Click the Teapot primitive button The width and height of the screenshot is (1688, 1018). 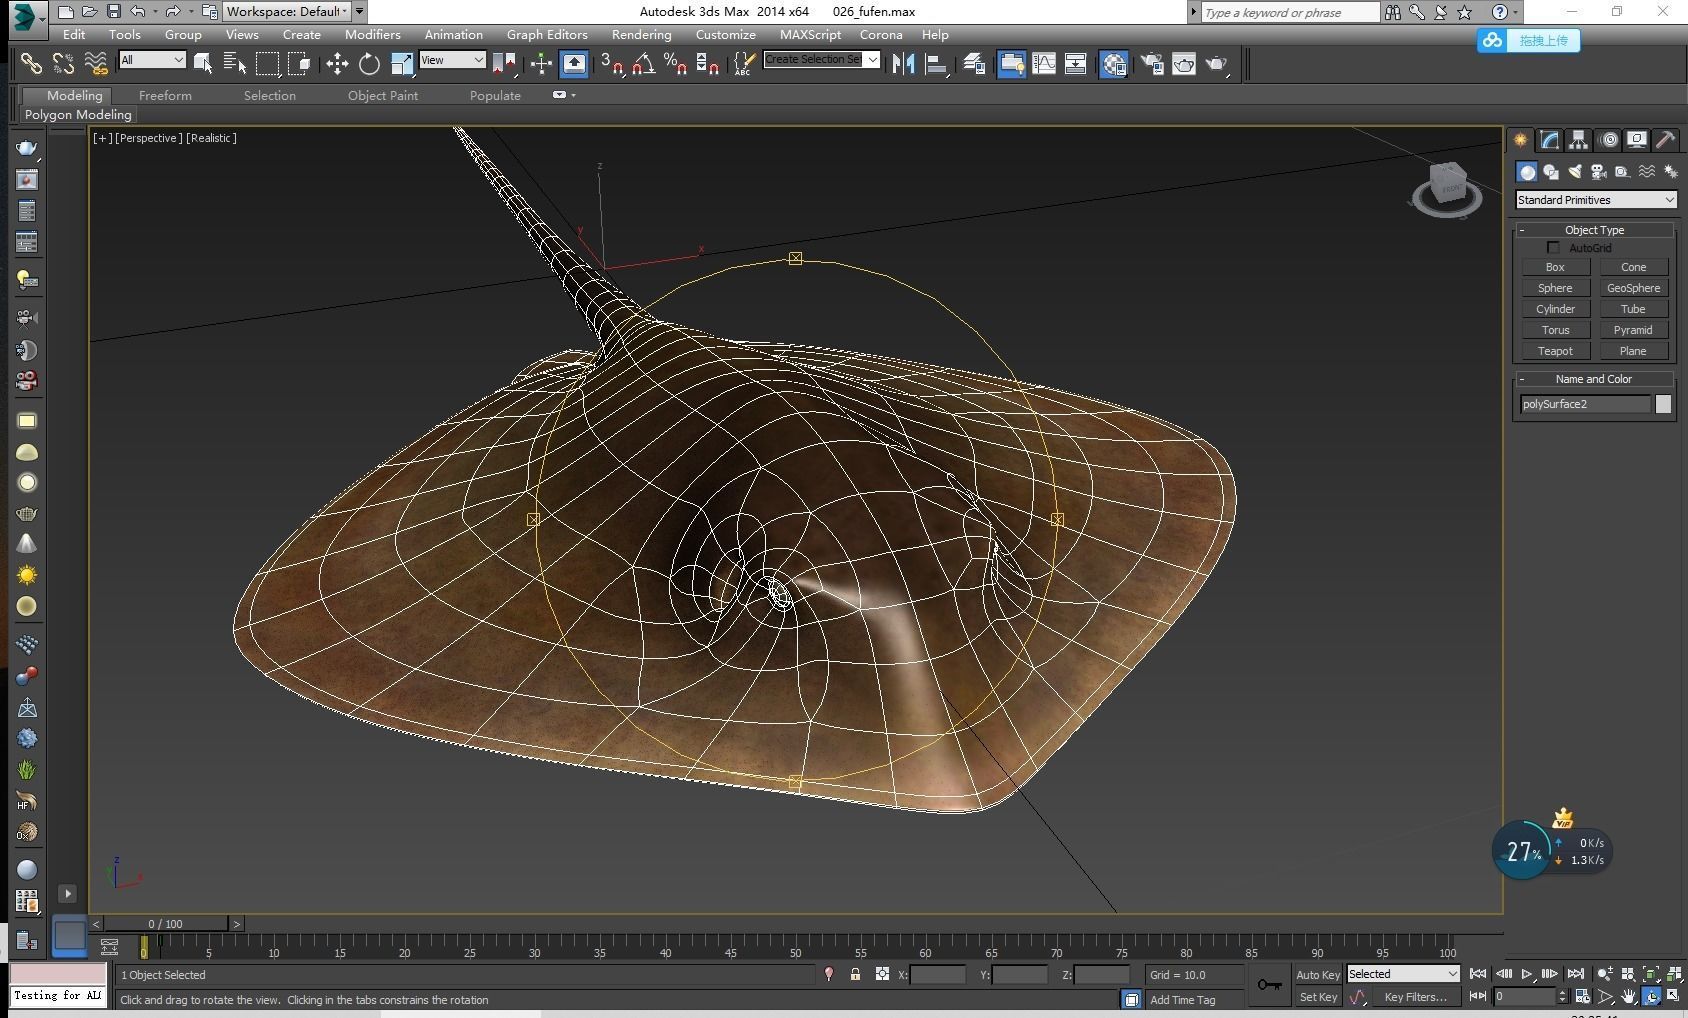[1555, 351]
